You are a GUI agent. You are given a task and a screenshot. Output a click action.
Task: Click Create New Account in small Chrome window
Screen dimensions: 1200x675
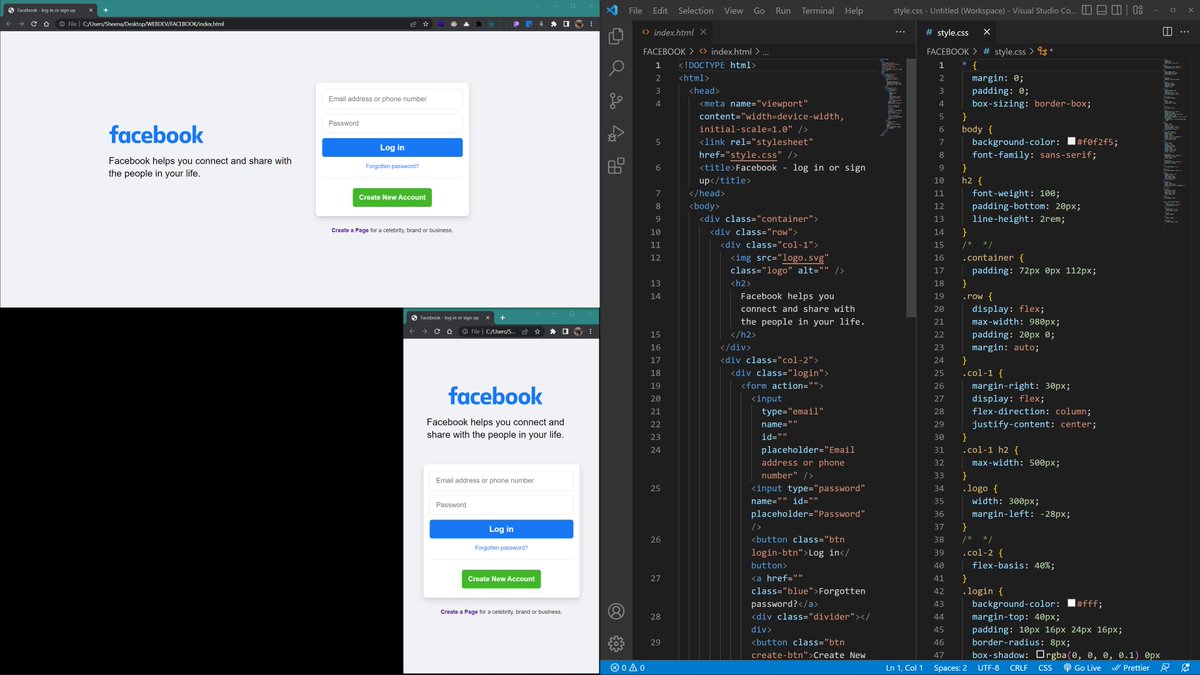click(x=501, y=579)
